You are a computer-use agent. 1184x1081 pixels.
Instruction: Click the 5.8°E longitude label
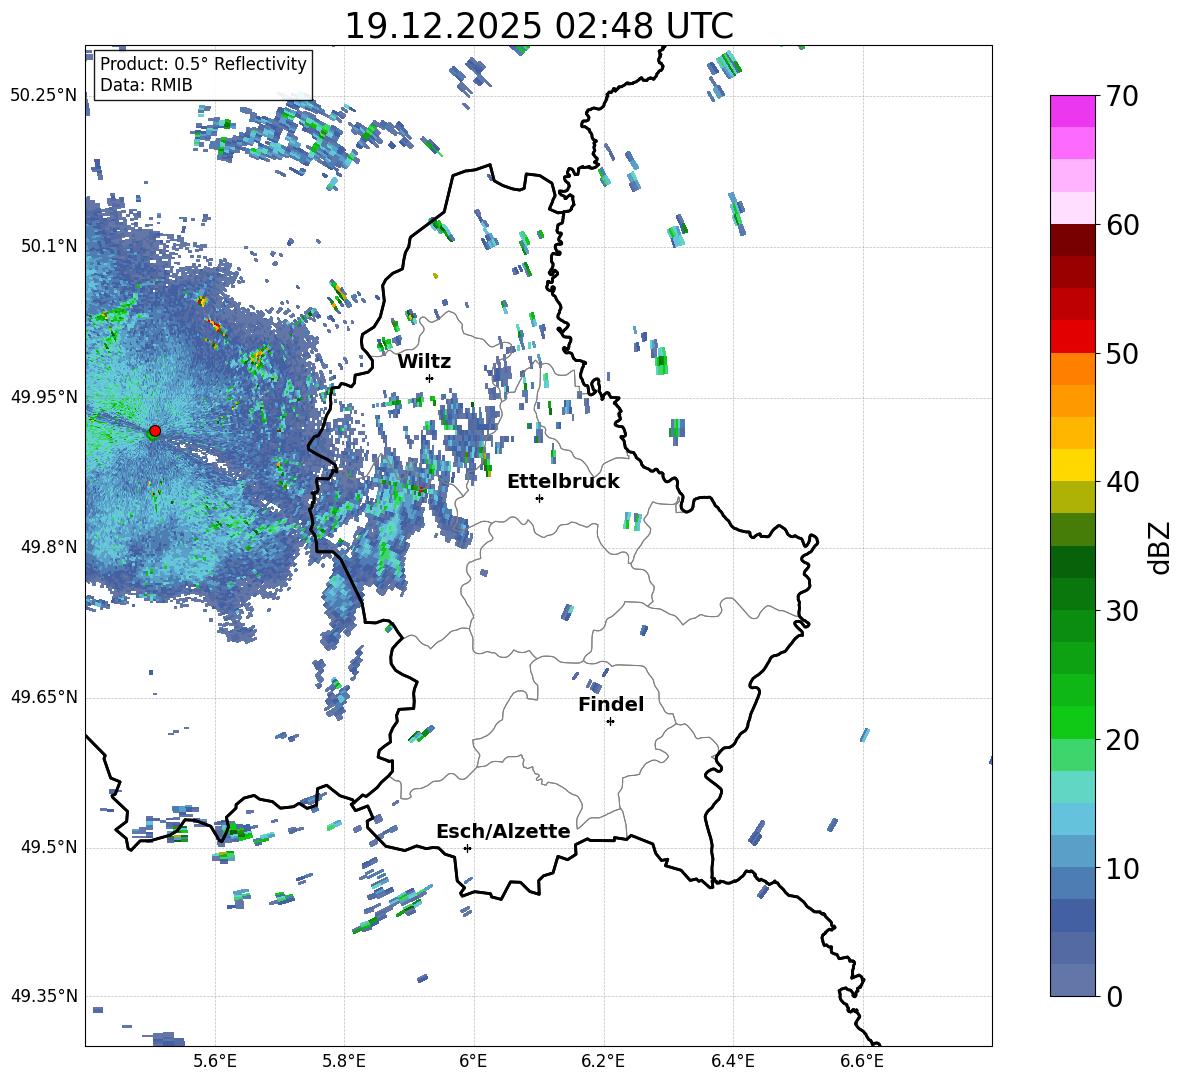344,1061
